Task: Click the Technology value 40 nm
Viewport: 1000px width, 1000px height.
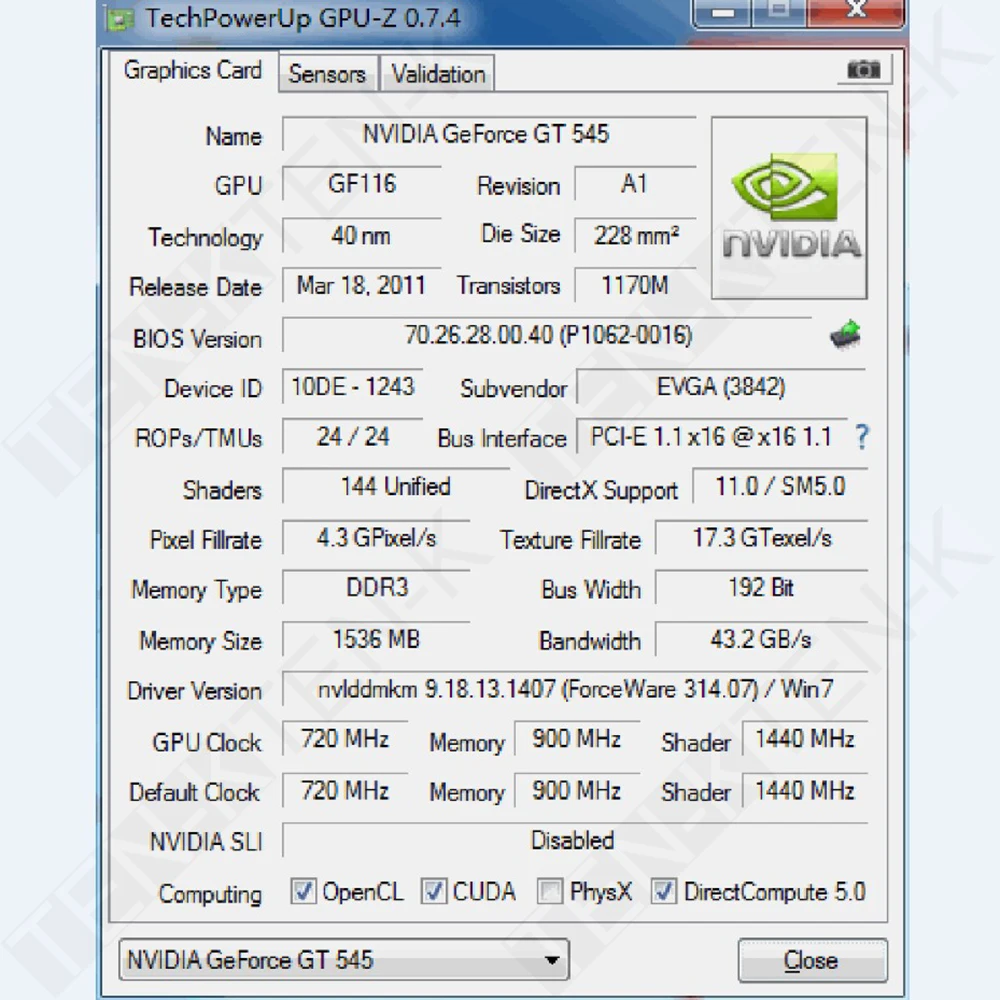Action: (x=362, y=235)
